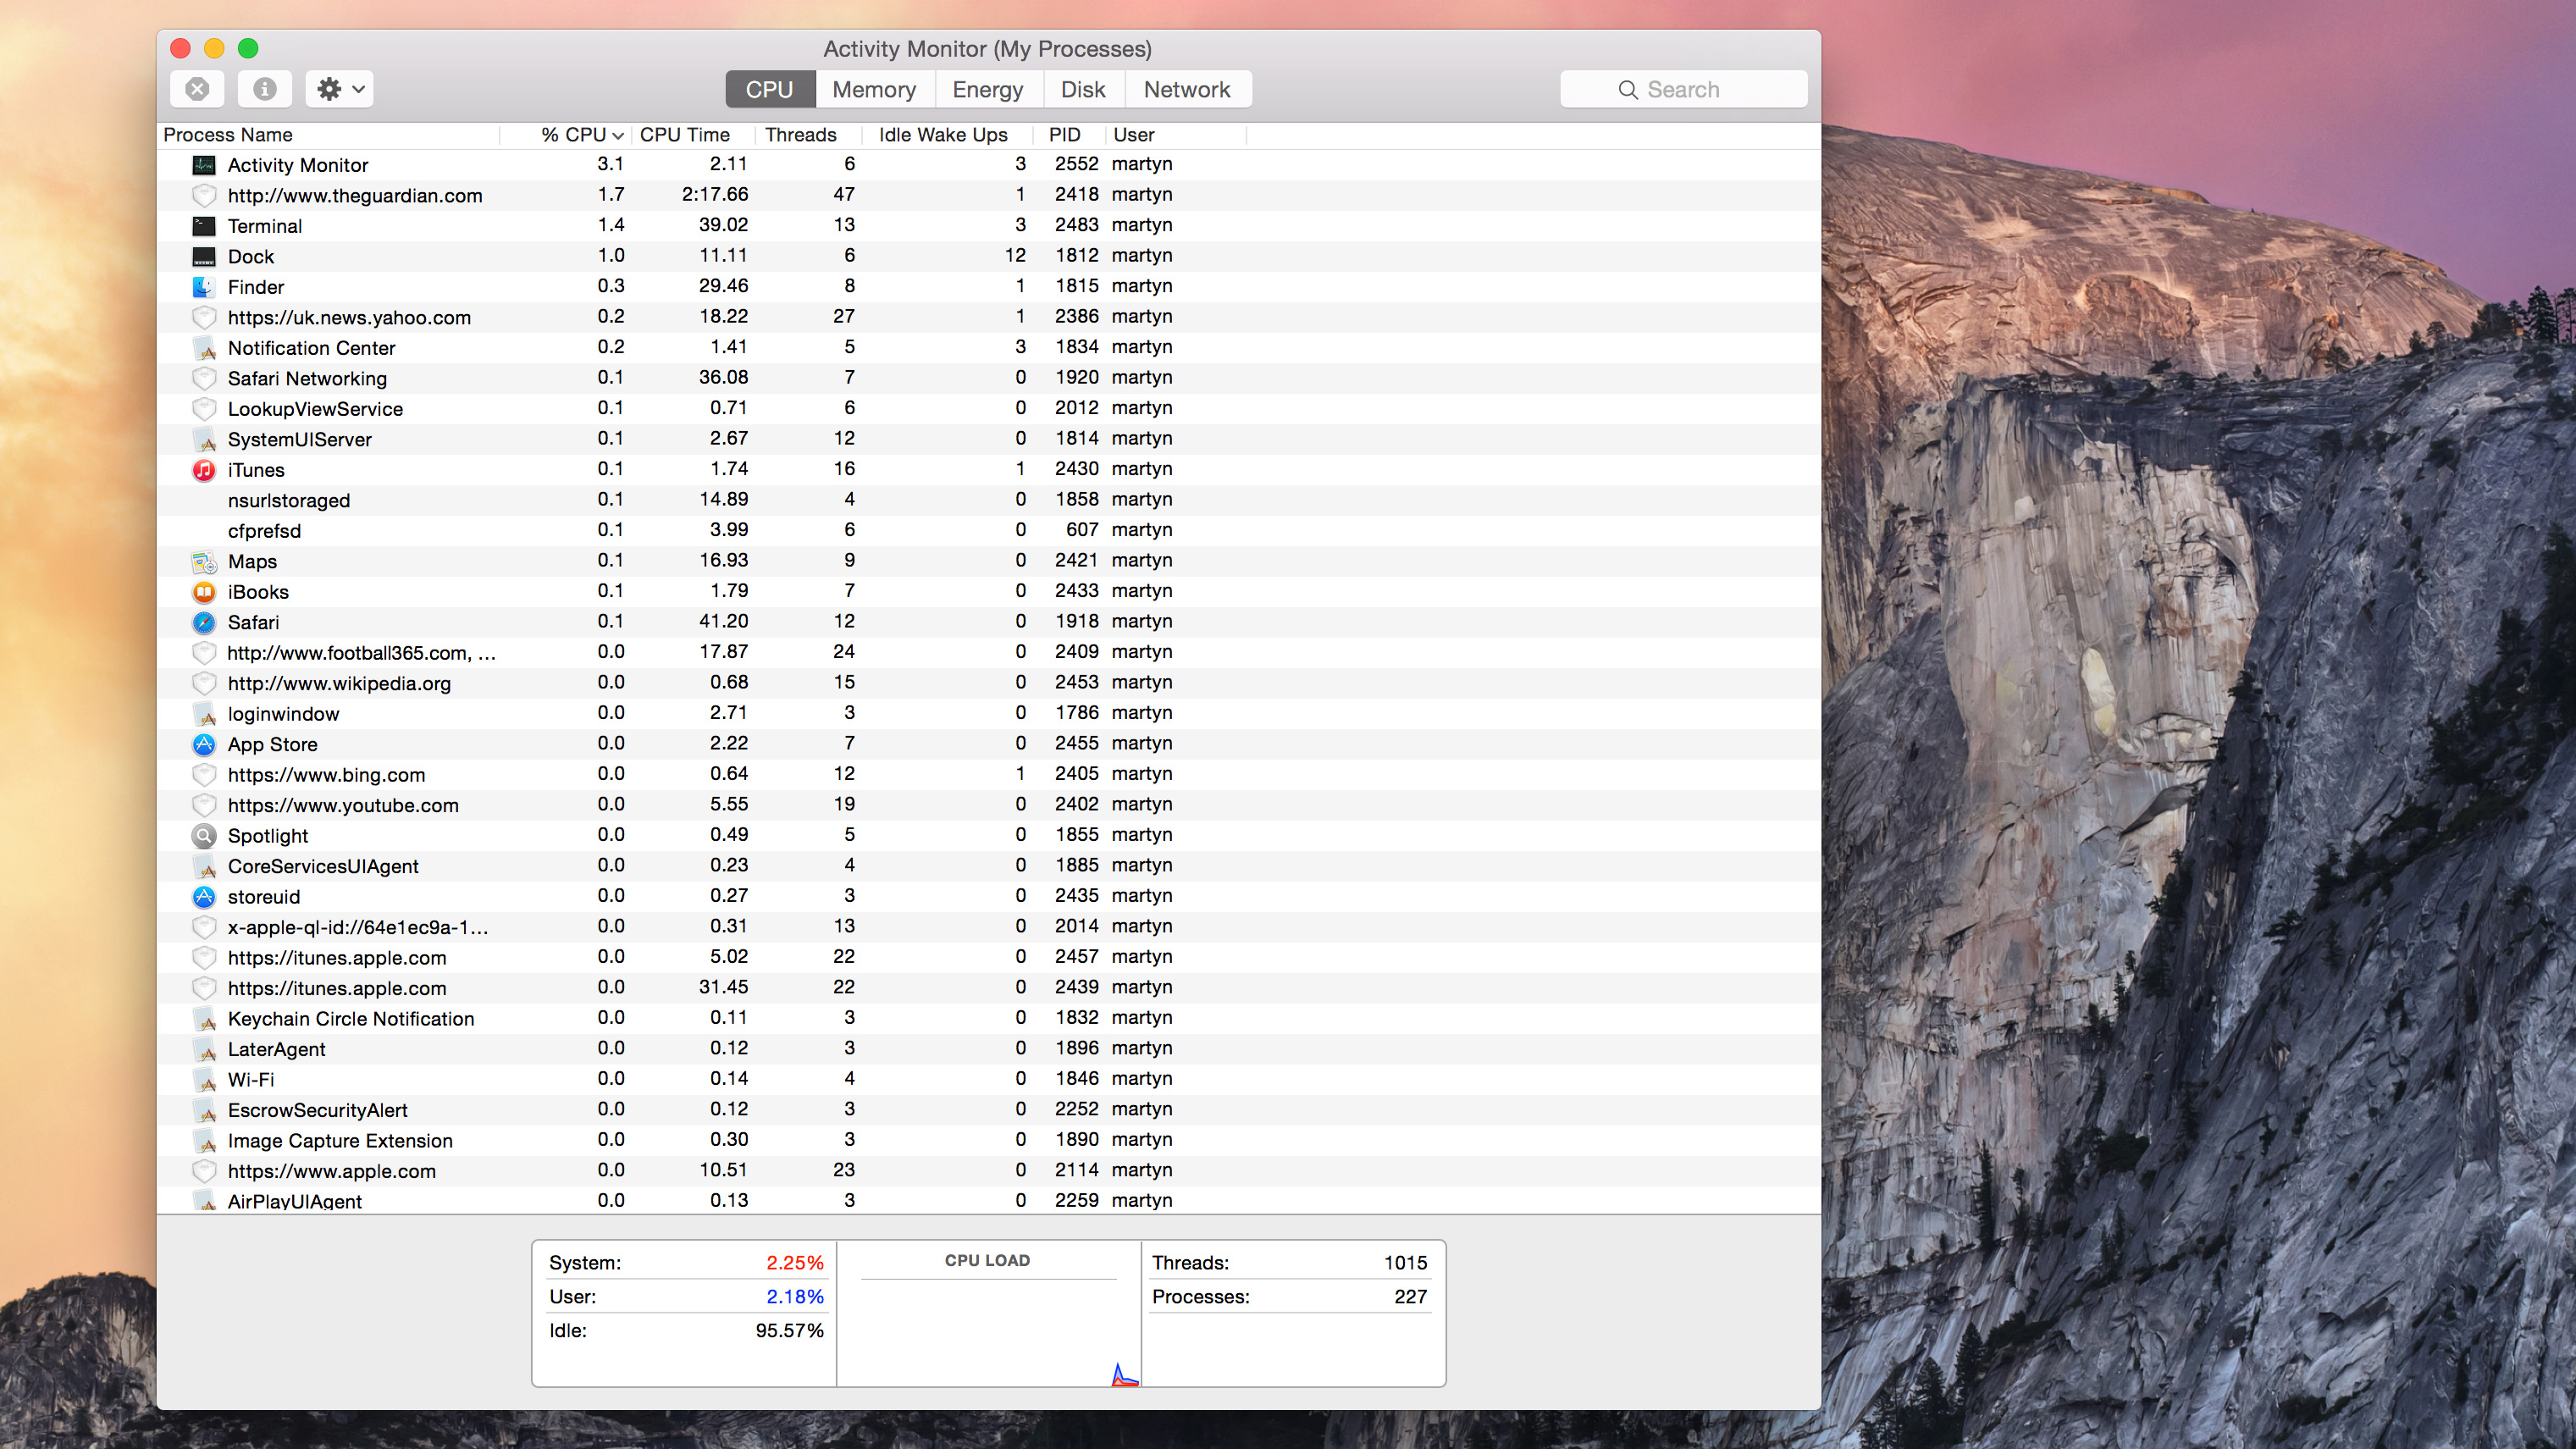Click the System 2.25% value

point(795,1263)
